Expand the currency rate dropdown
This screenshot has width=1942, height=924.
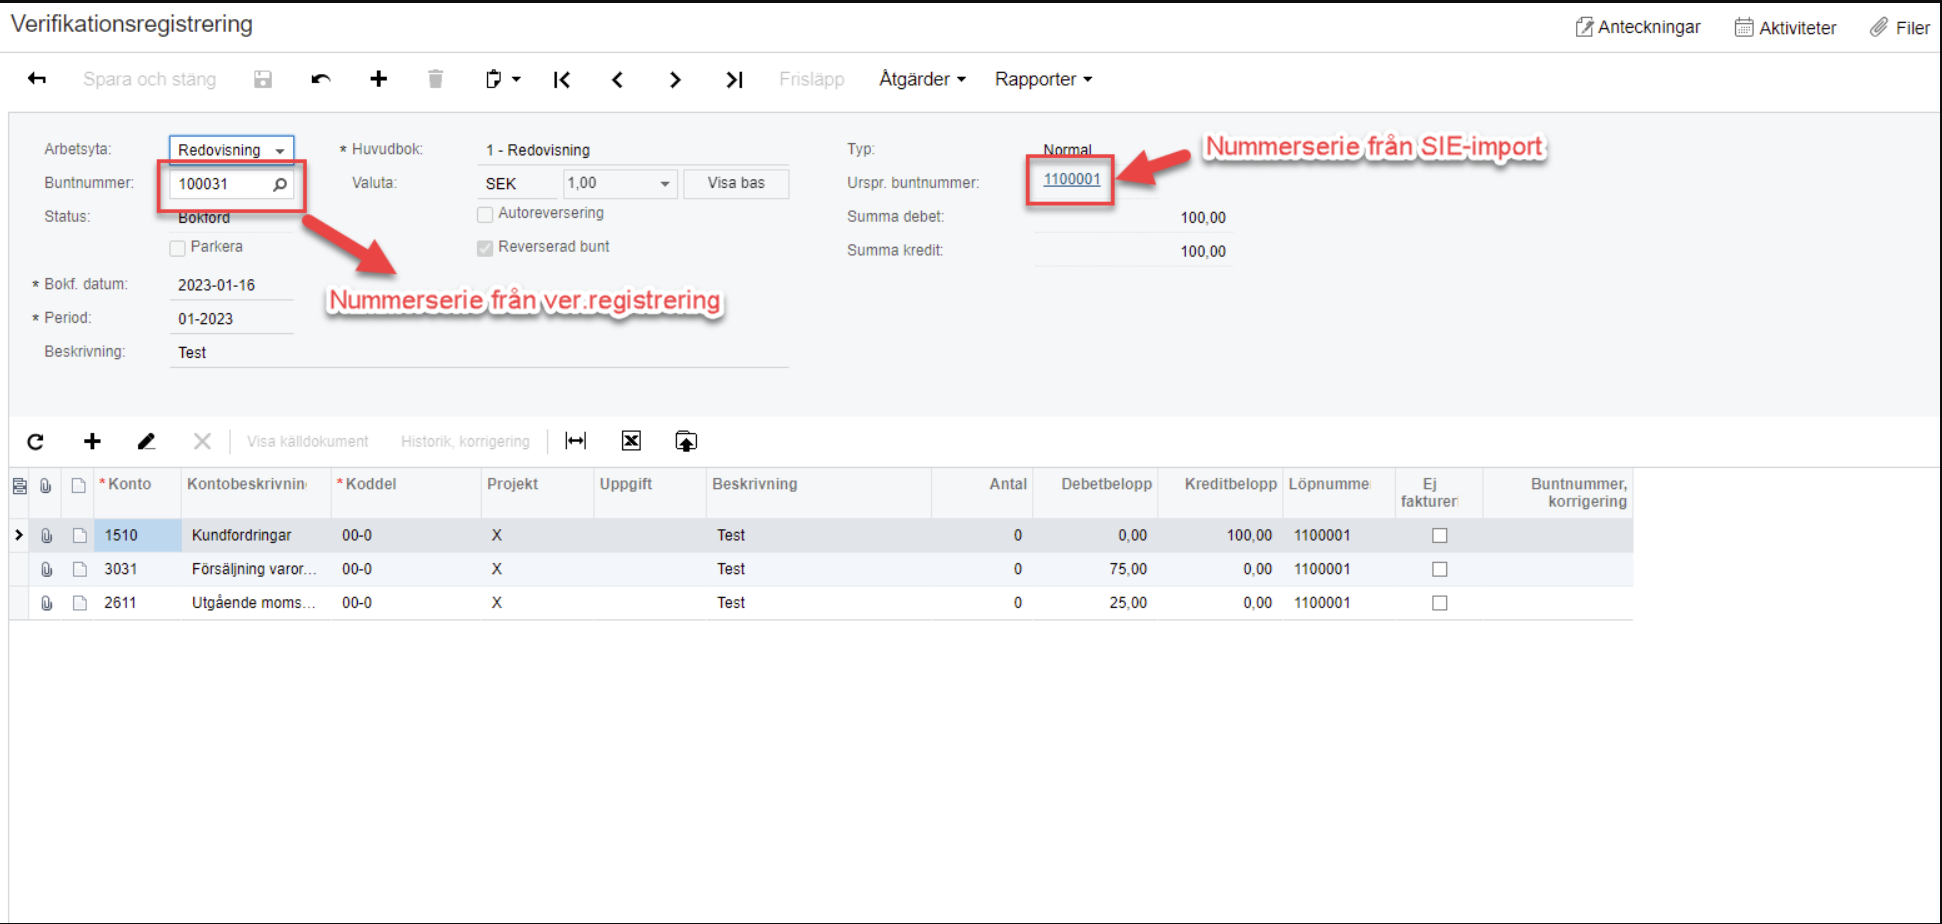(664, 184)
